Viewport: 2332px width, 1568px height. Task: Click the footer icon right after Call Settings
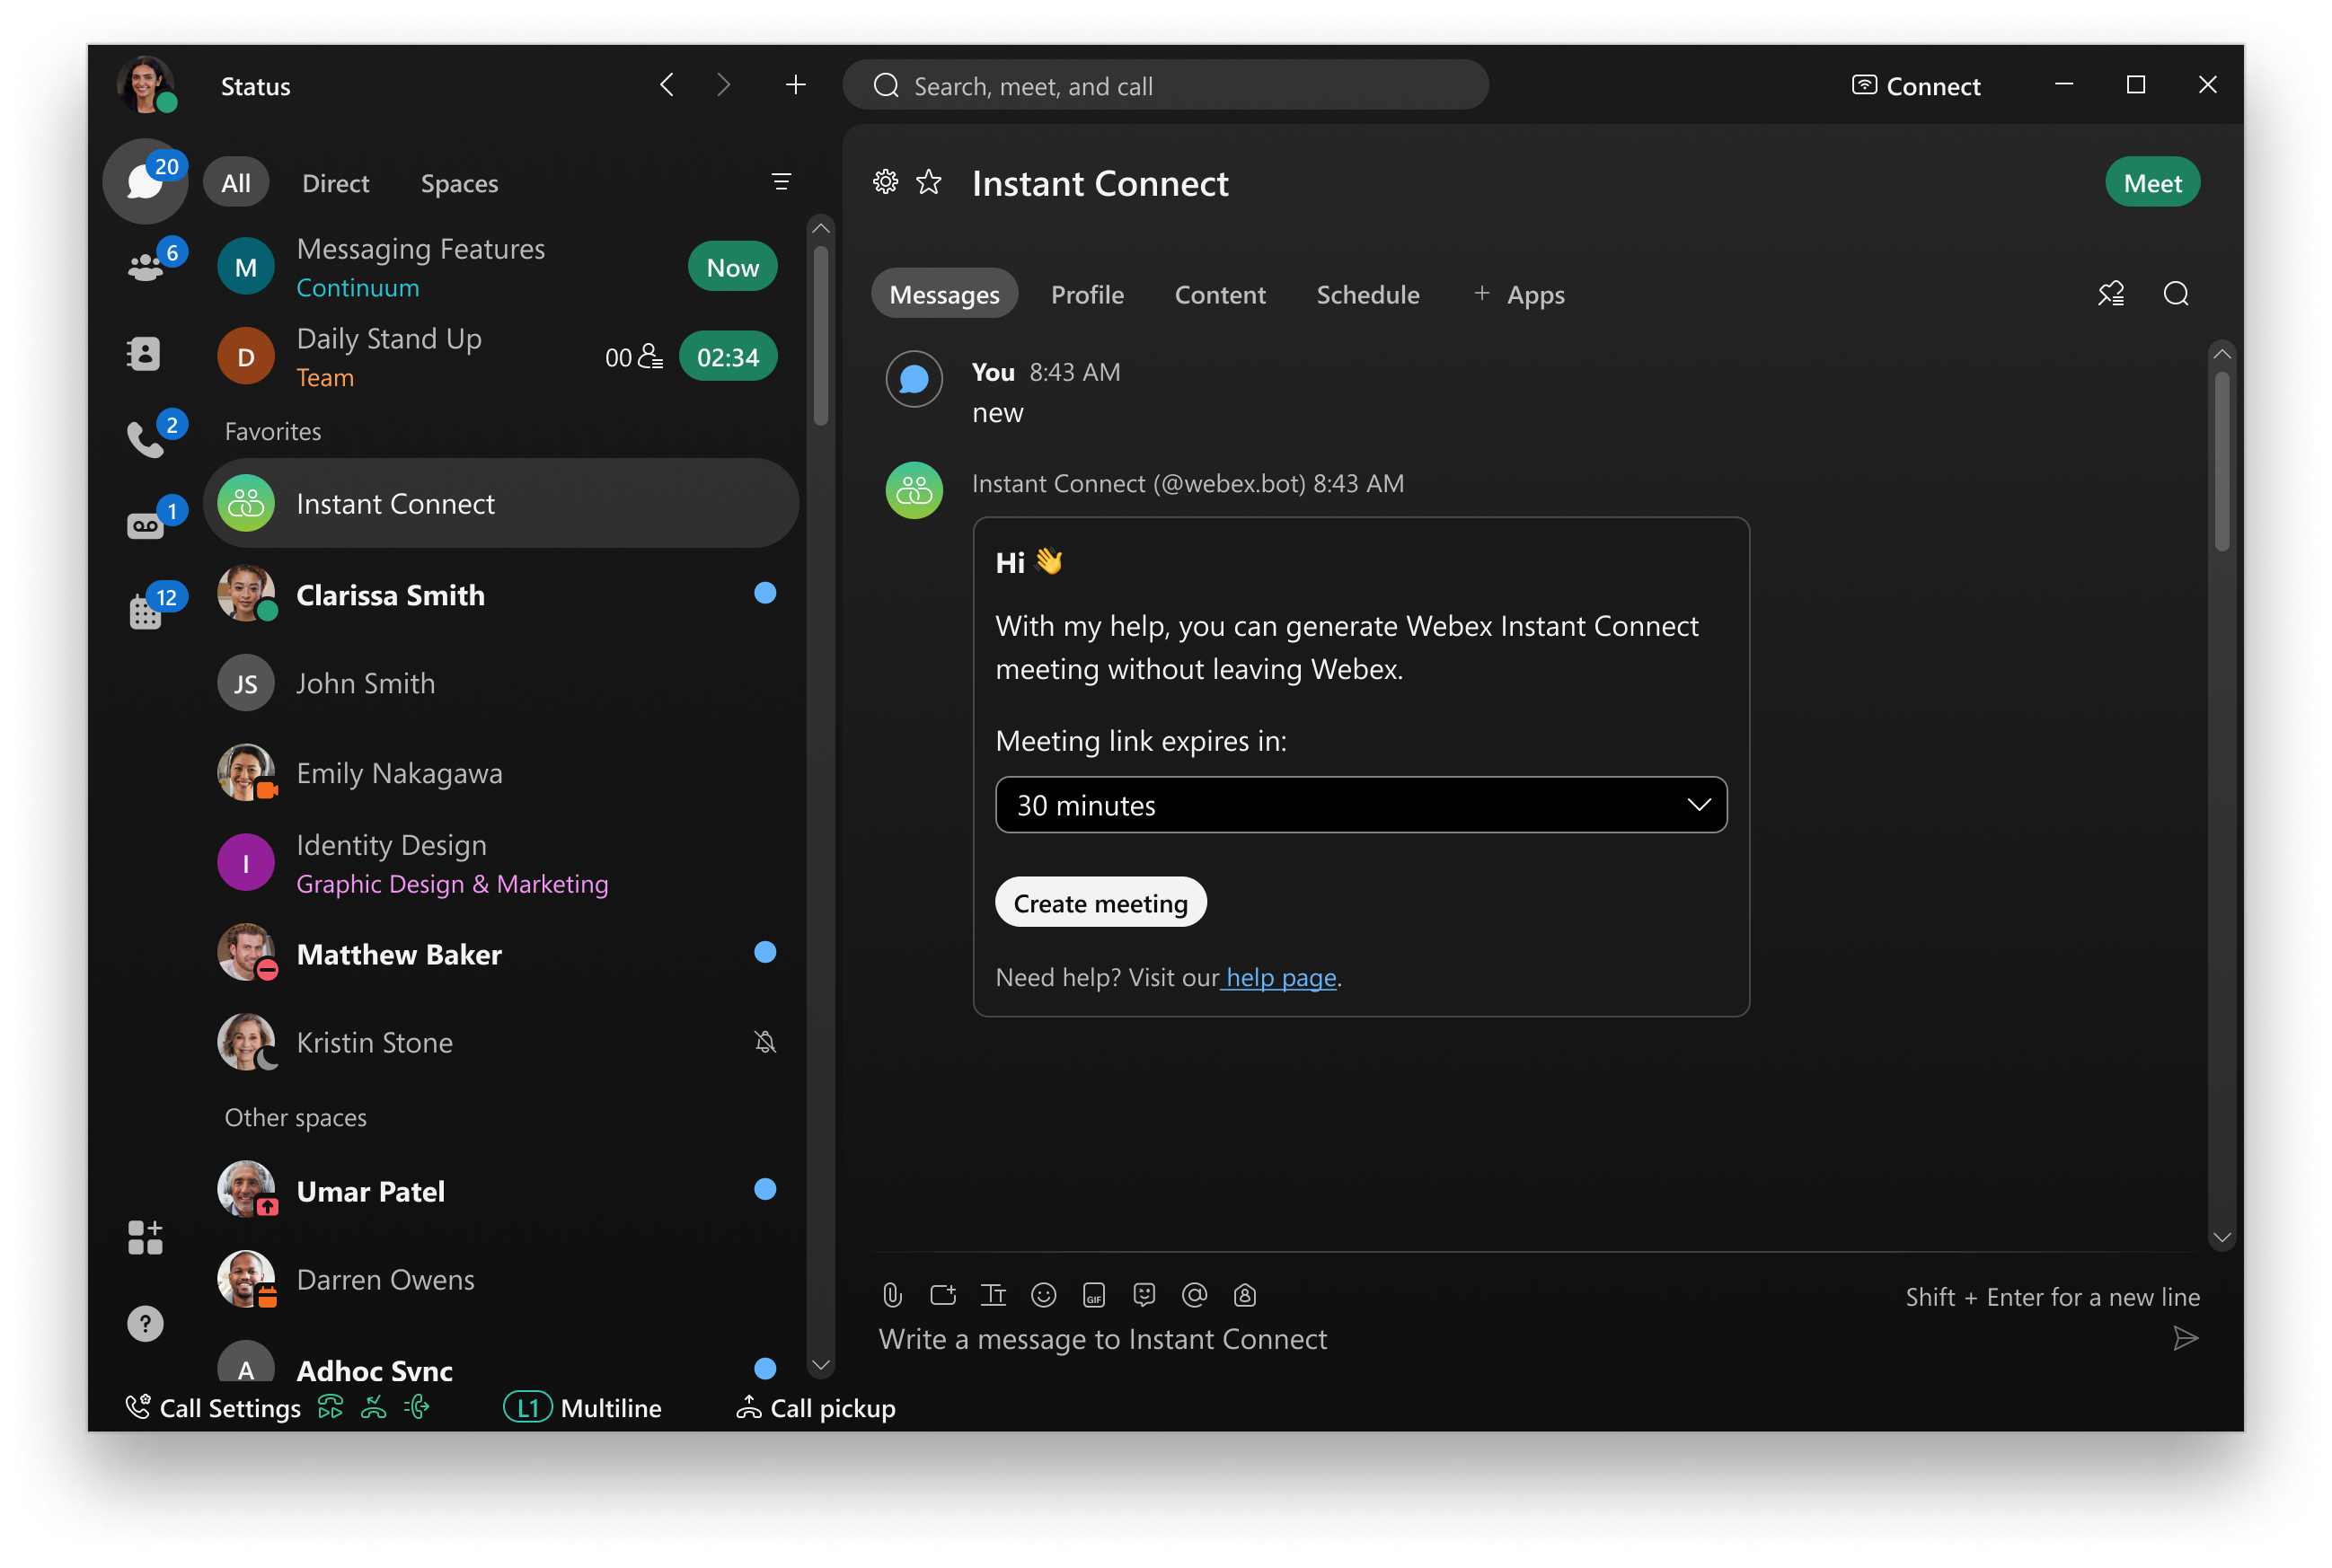tap(330, 1407)
